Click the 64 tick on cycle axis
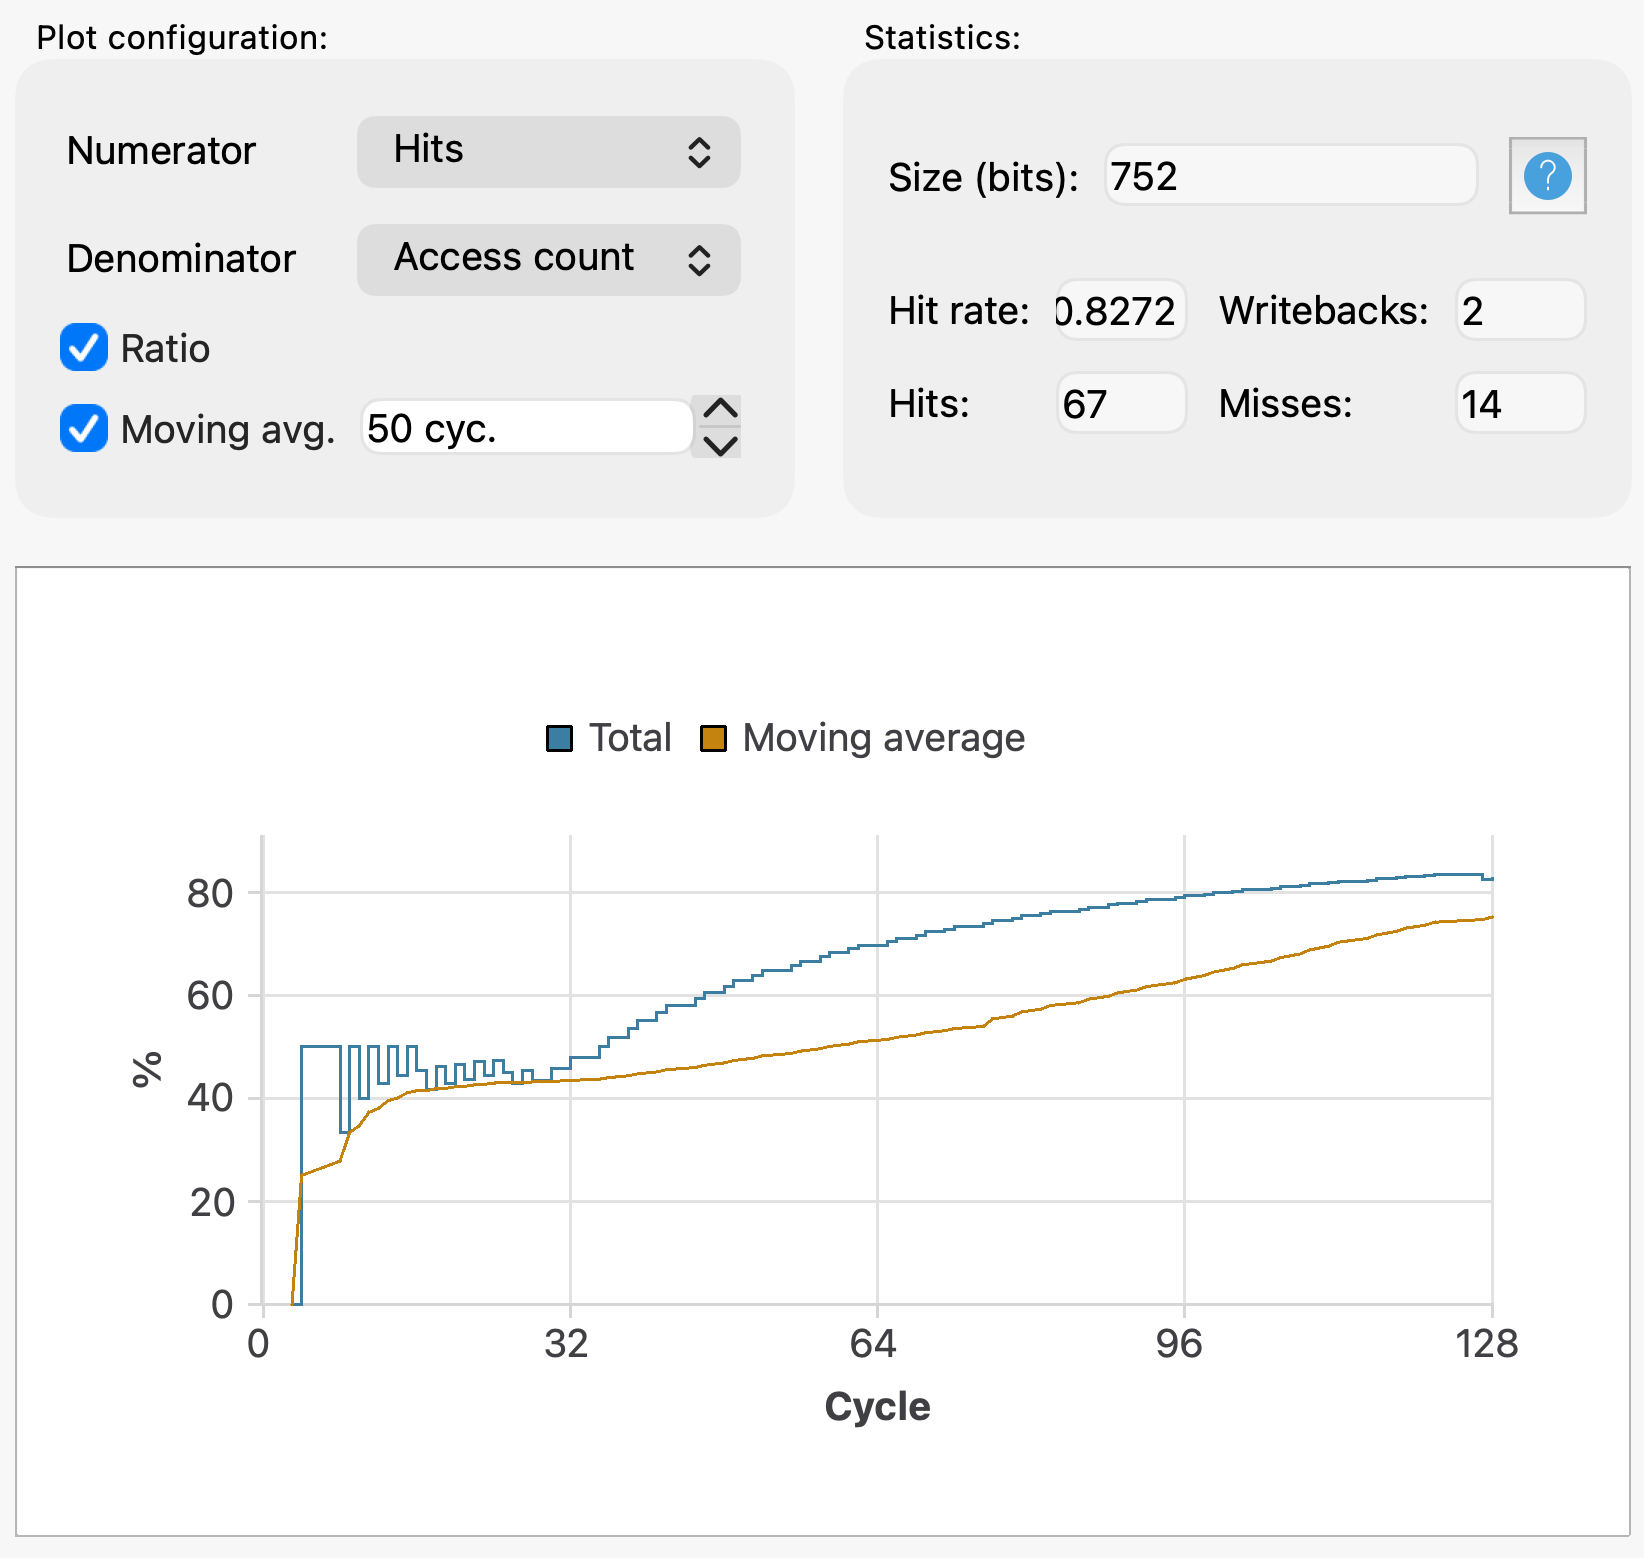The image size is (1644, 1558). [x=873, y=1343]
